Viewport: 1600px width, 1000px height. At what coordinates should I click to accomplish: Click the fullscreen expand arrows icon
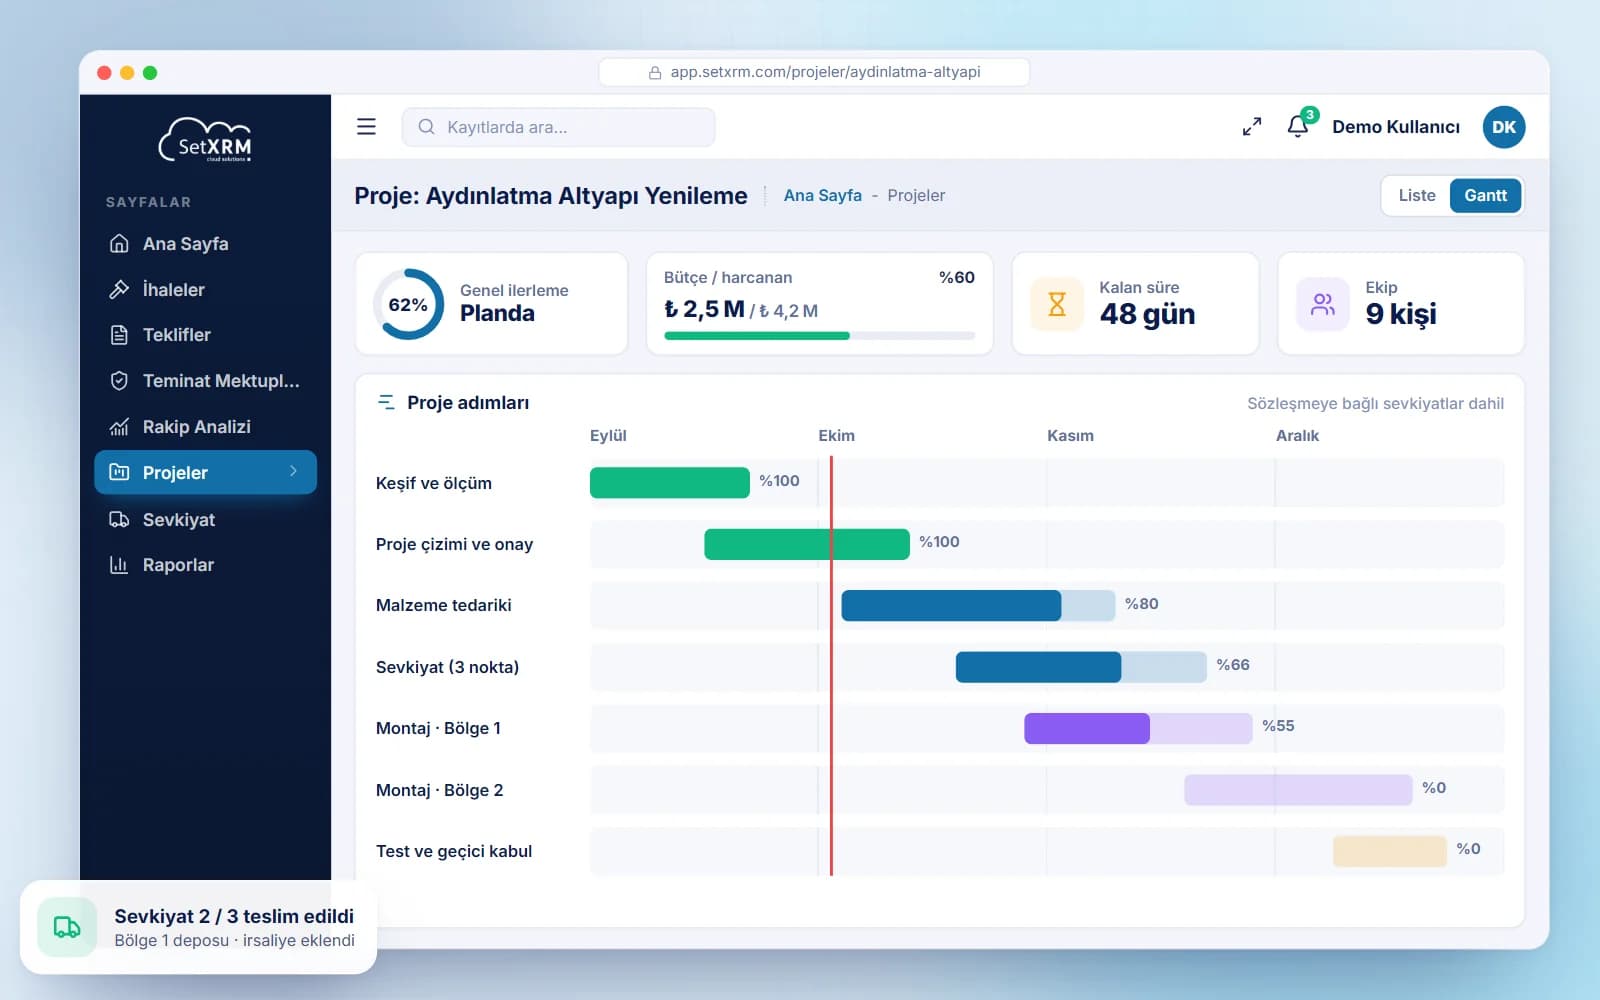point(1252,127)
